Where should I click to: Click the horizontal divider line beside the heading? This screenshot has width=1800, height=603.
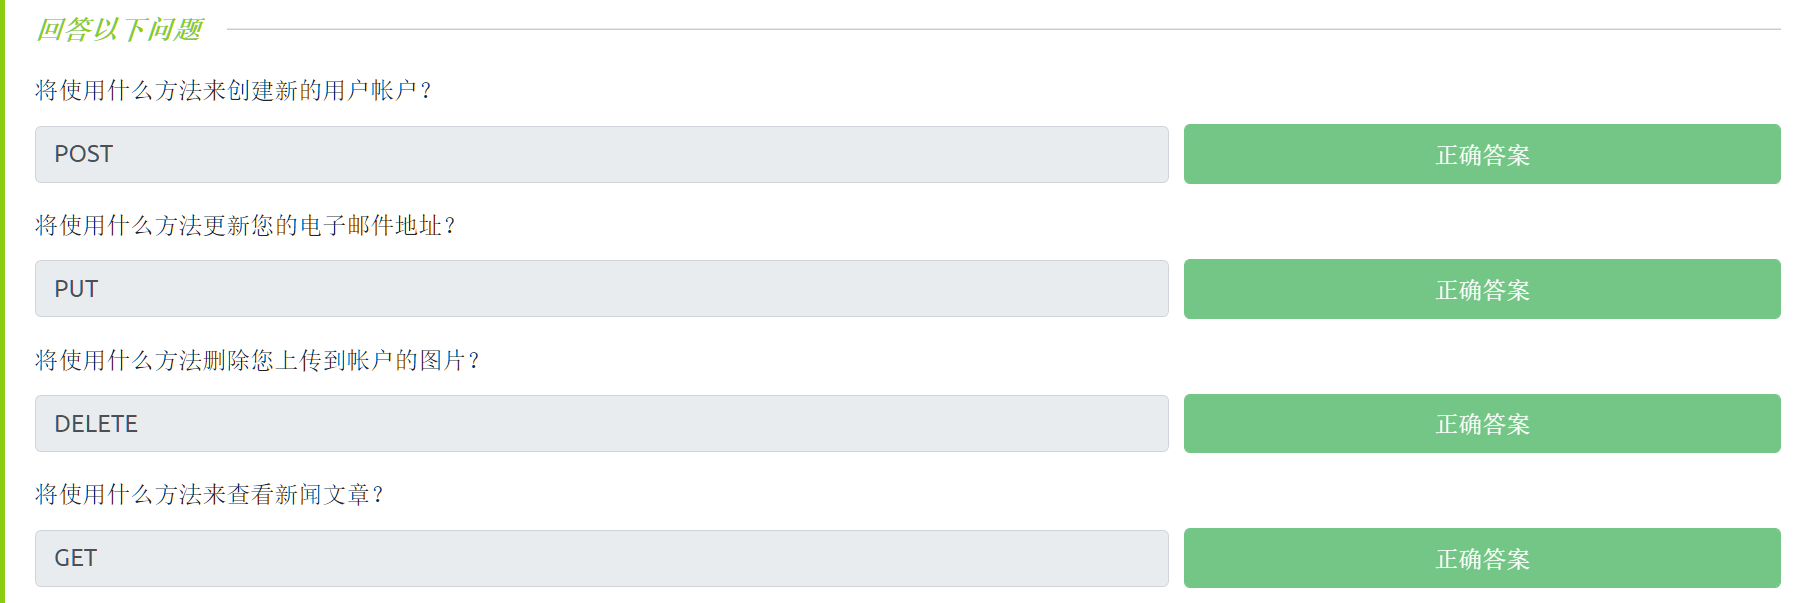pos(1000,29)
